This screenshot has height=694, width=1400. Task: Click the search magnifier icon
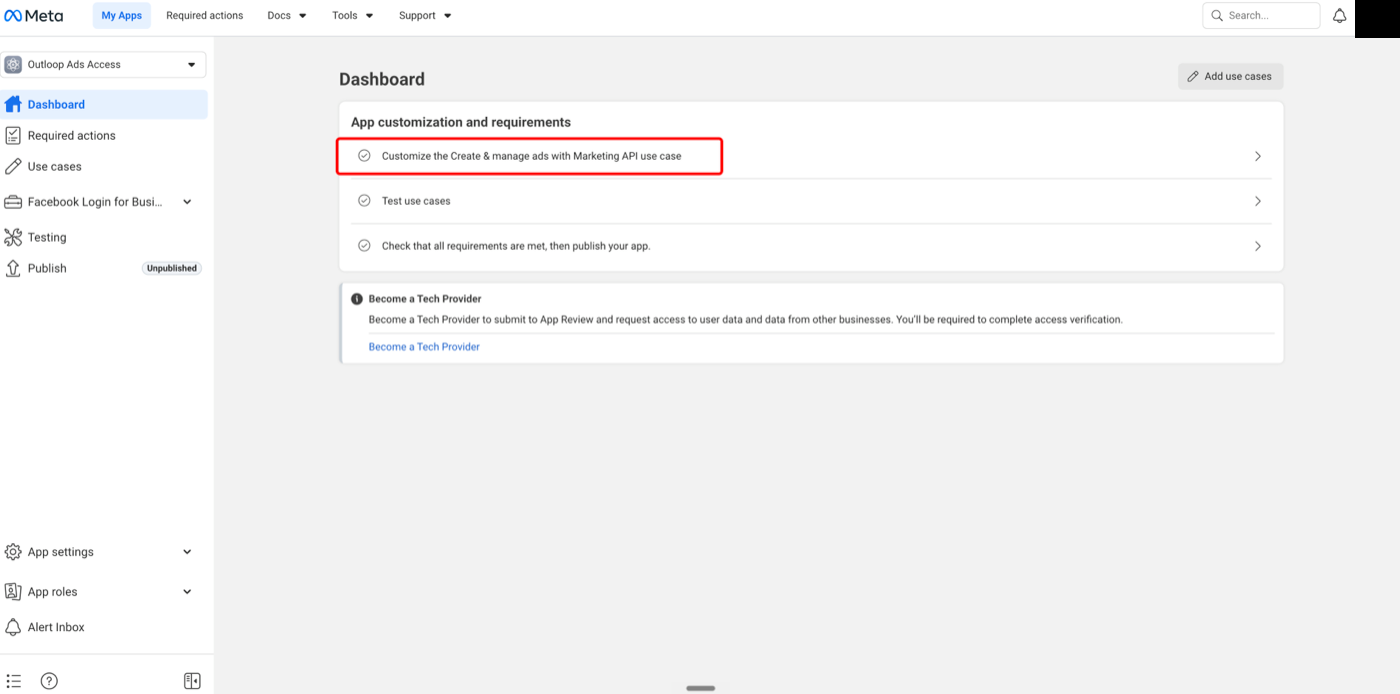click(1217, 16)
